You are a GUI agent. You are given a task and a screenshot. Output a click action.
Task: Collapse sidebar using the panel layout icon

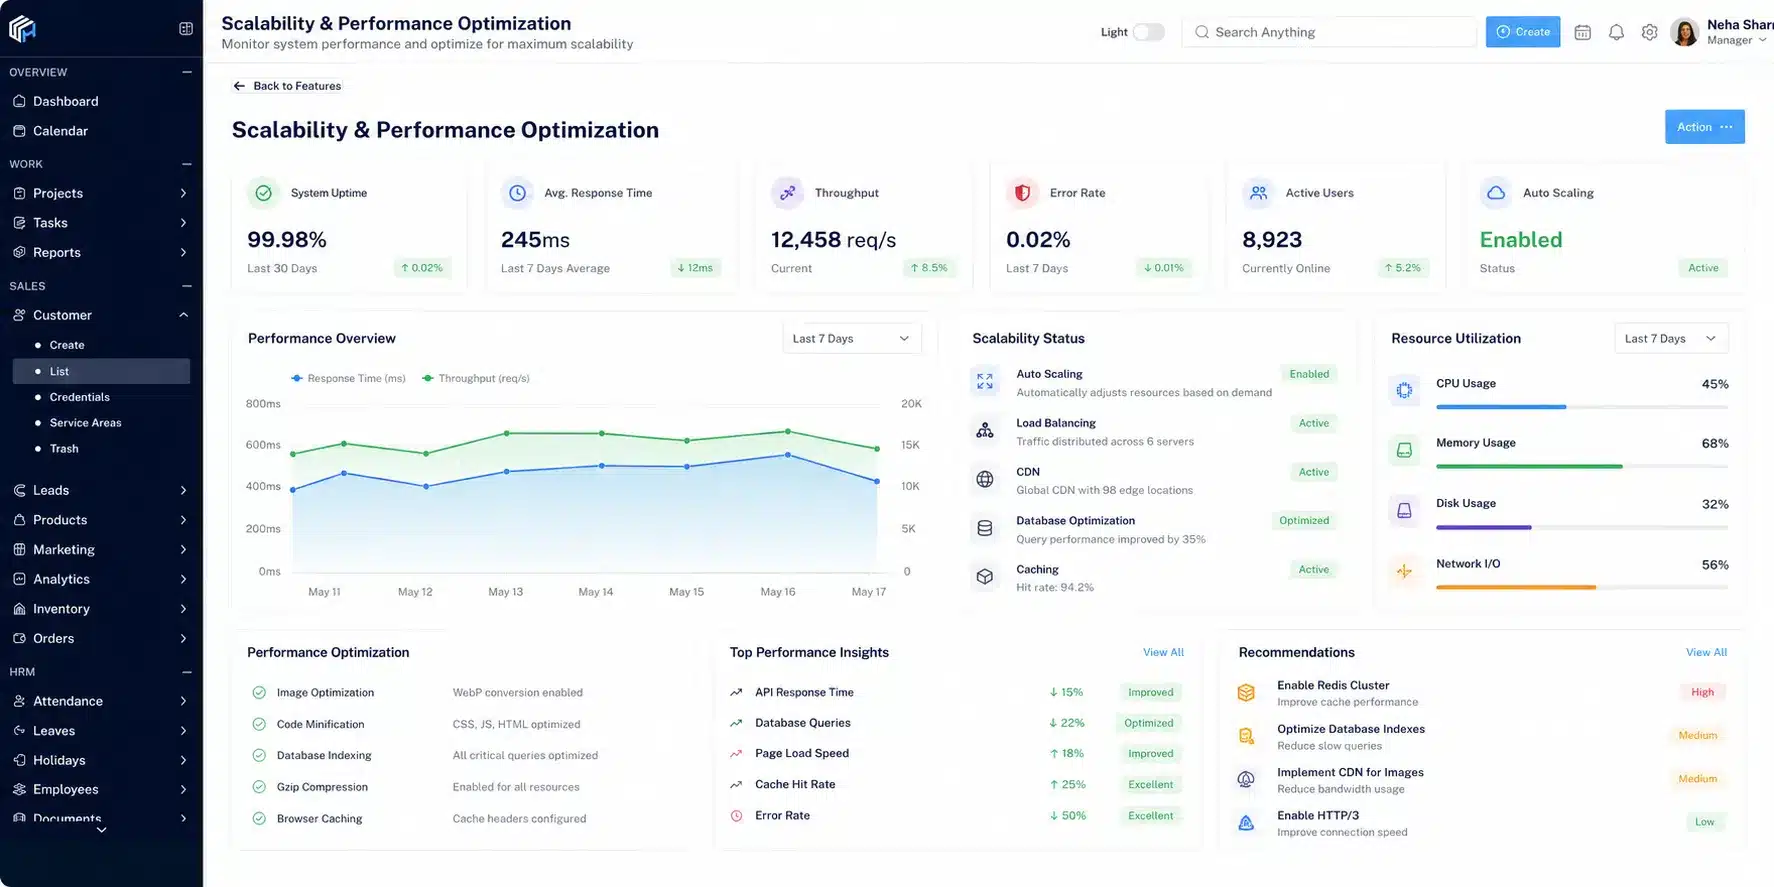click(x=186, y=29)
